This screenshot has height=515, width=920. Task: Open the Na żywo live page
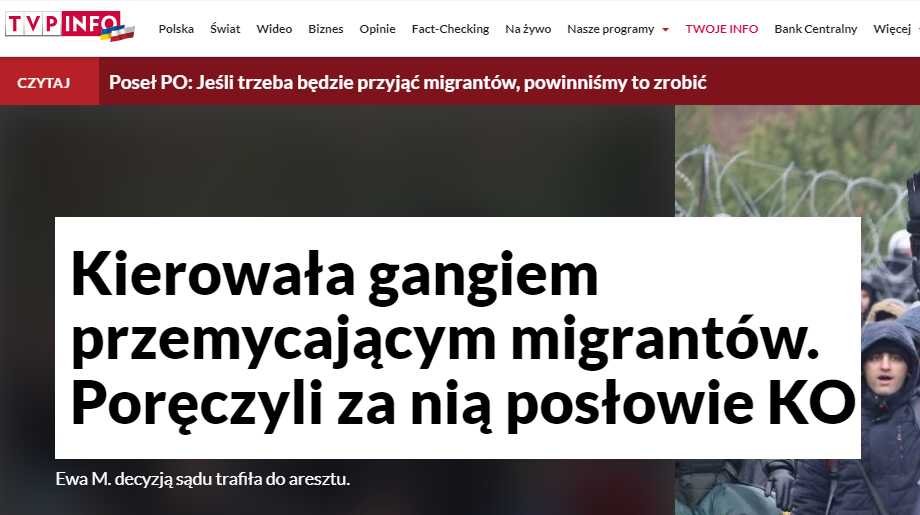point(528,29)
